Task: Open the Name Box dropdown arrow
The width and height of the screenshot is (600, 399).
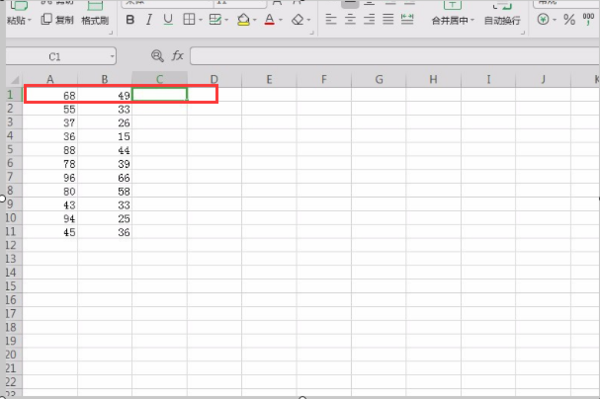Action: (112, 57)
